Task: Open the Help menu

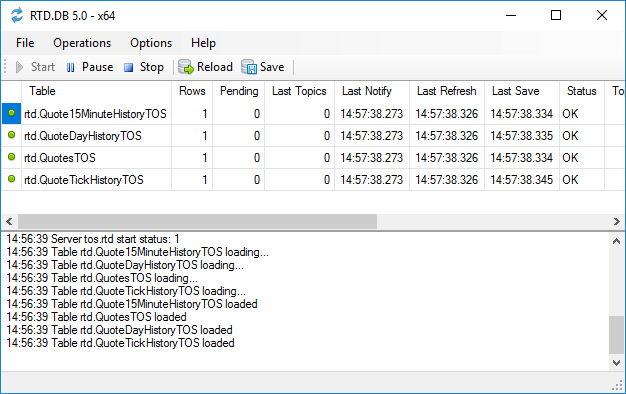Action: coord(203,43)
